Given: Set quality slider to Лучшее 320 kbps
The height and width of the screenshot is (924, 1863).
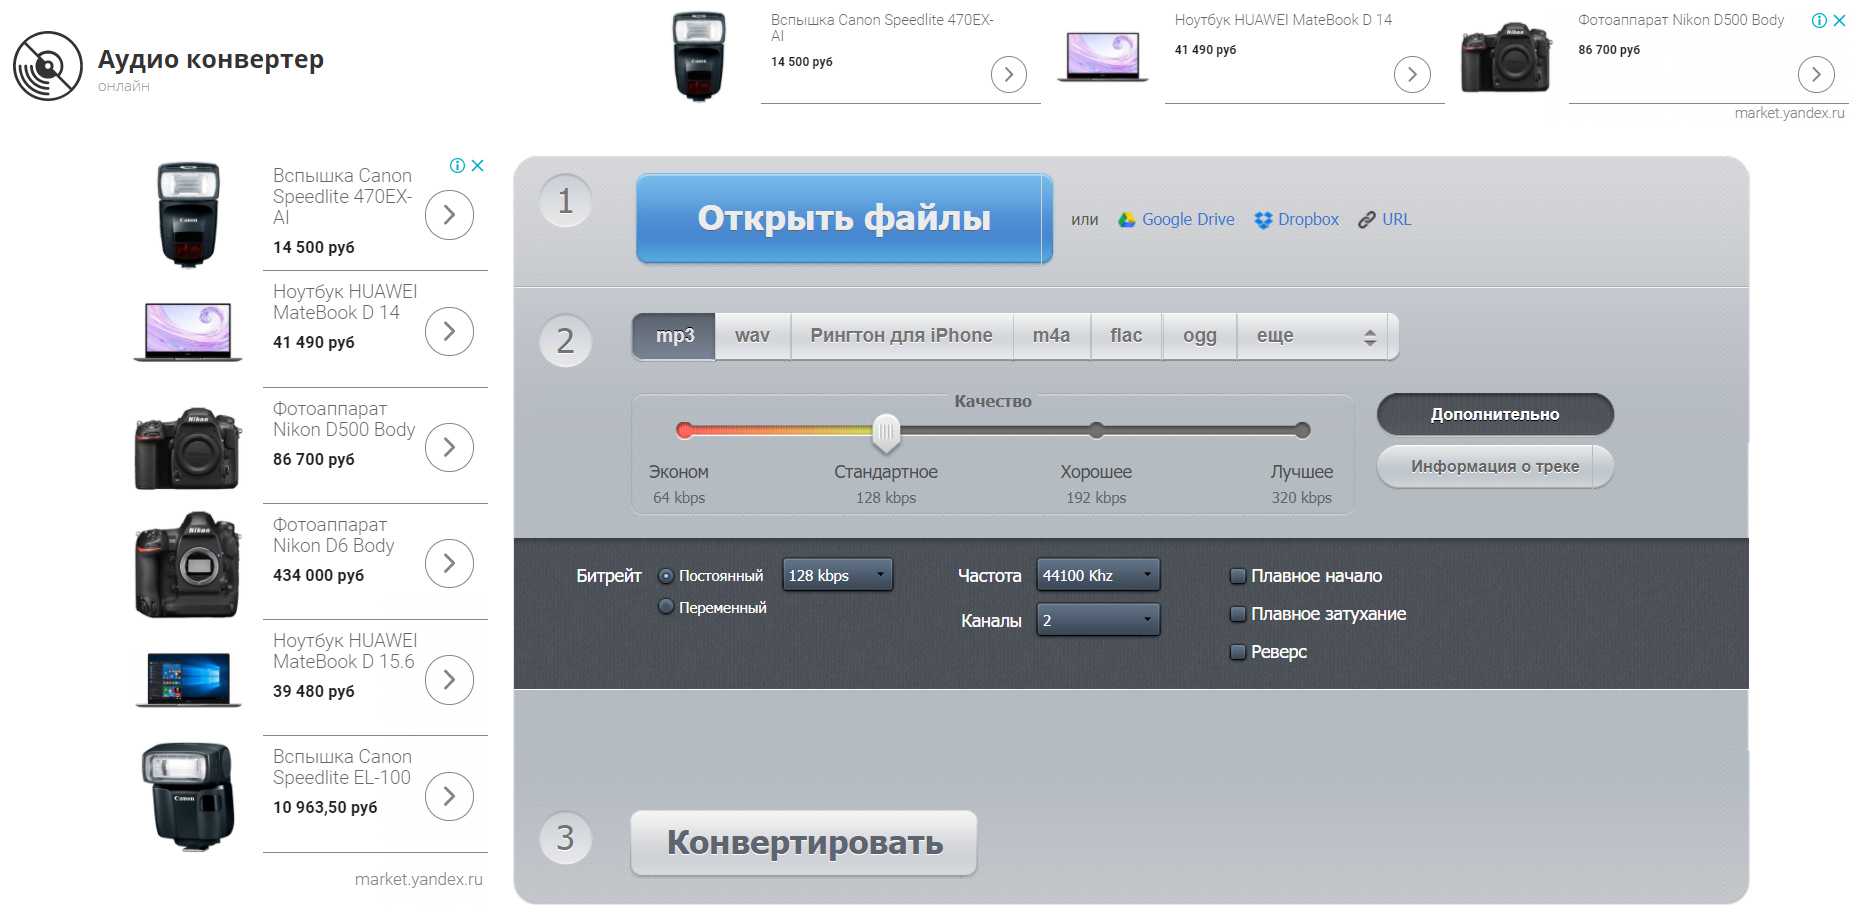Looking at the screenshot, I should click(x=1302, y=431).
